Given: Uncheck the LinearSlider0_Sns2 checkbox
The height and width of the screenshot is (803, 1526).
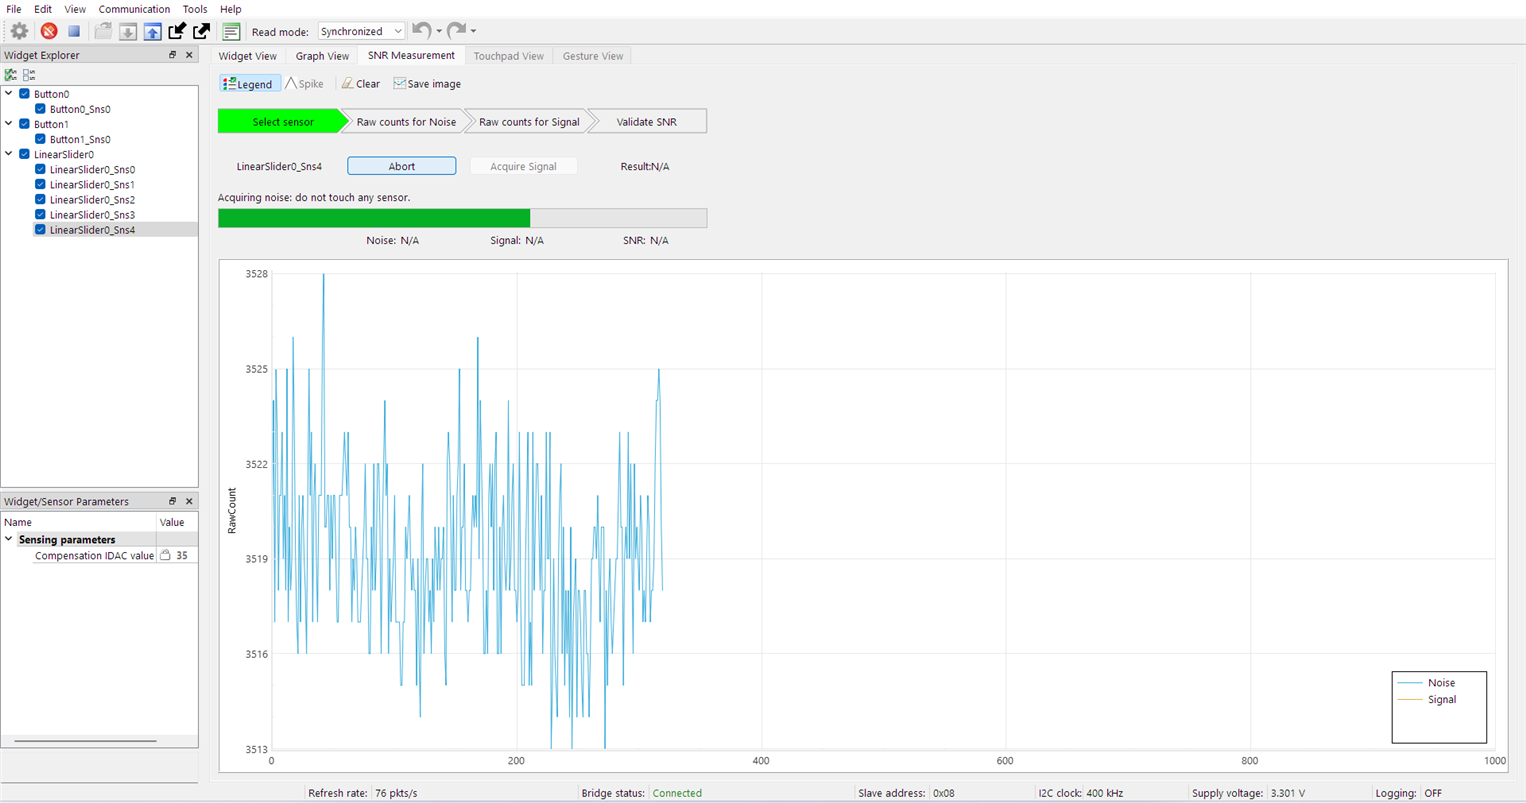Looking at the screenshot, I should pos(40,199).
